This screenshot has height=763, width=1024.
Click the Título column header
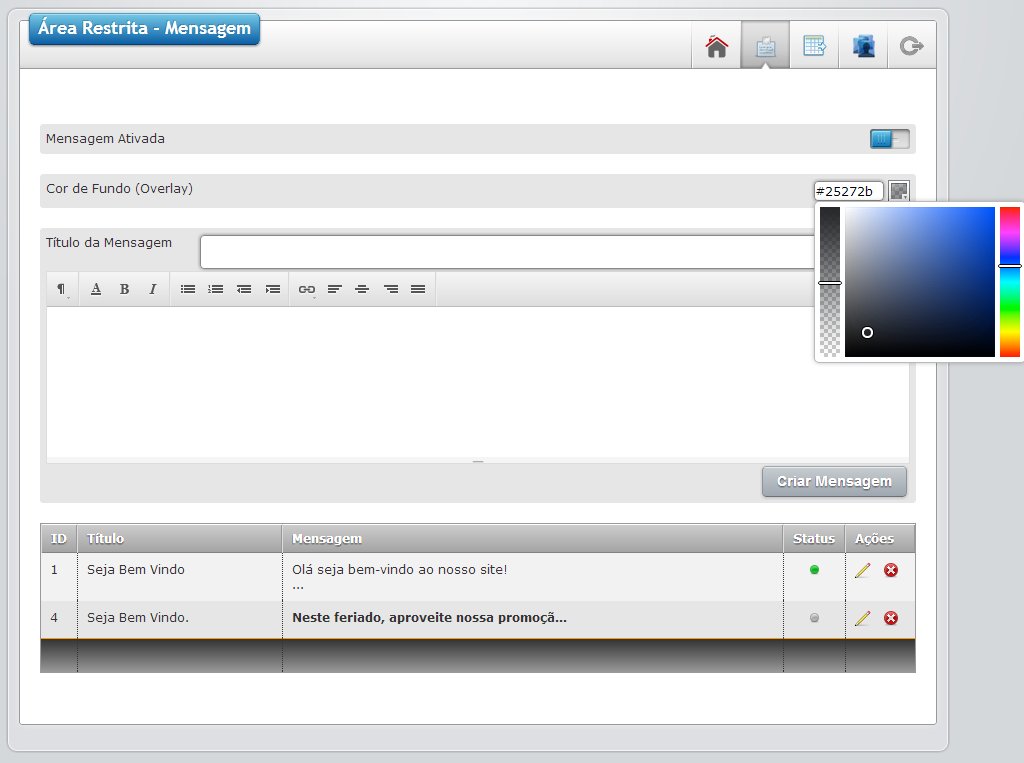pyautogui.click(x=180, y=538)
